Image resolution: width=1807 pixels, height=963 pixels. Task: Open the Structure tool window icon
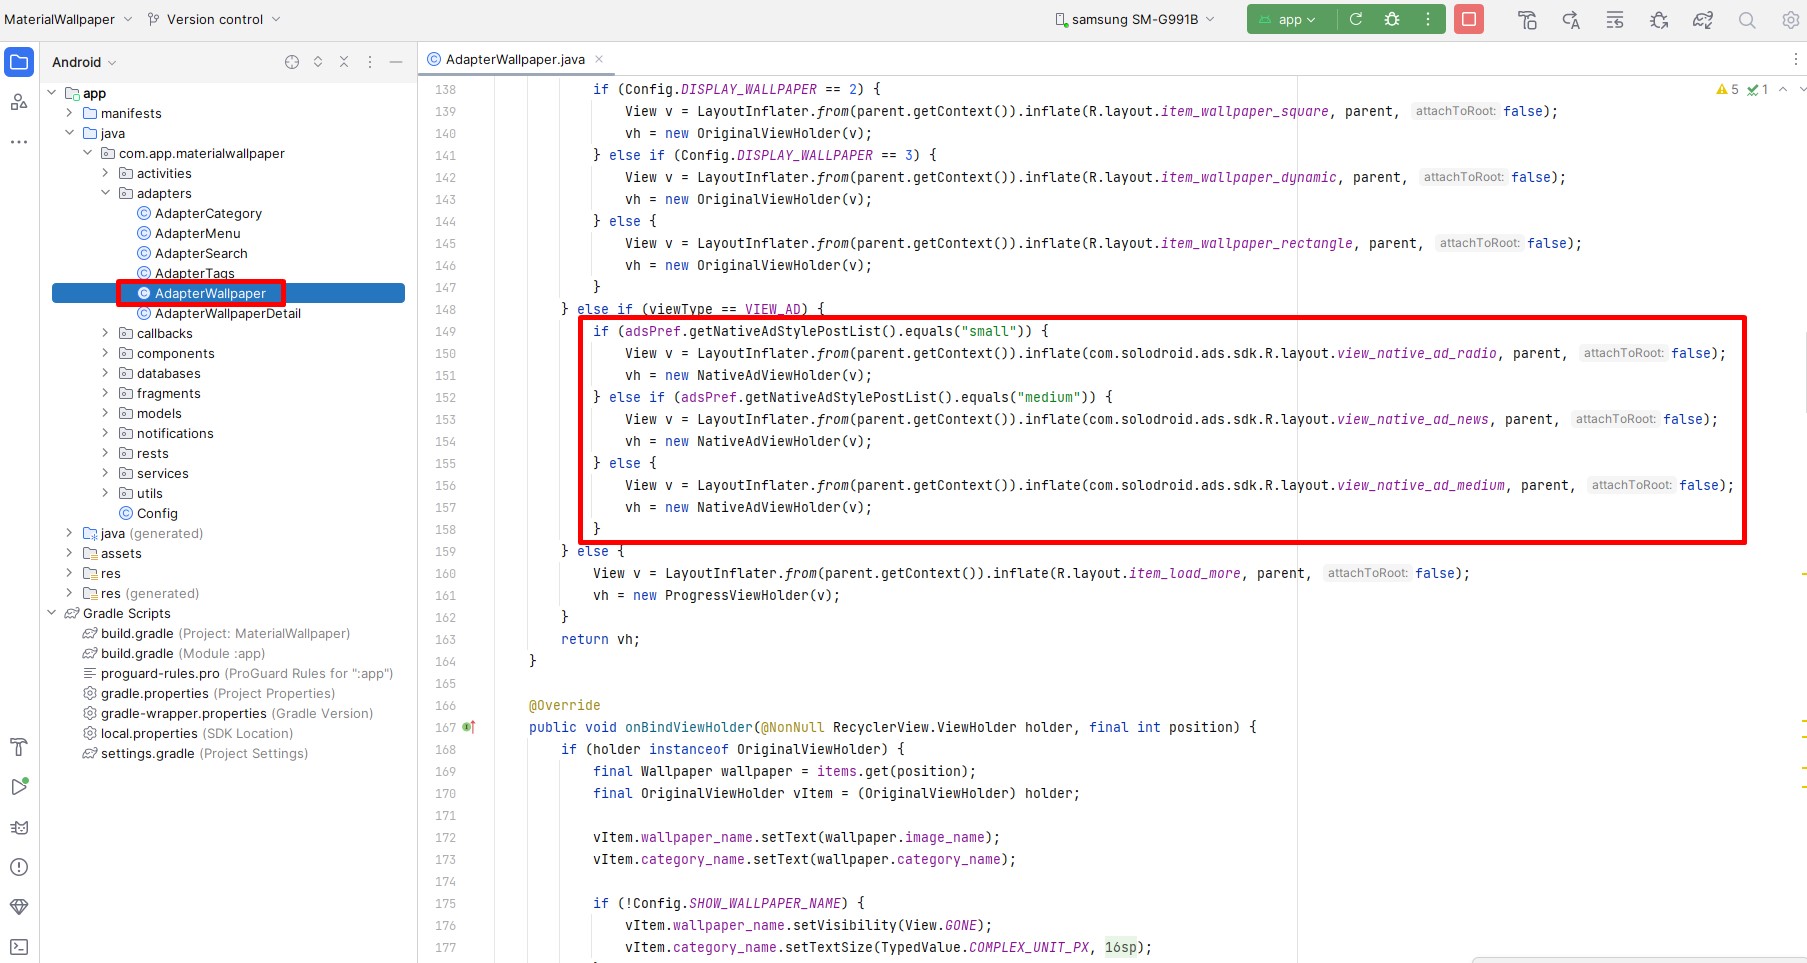coord(19,102)
